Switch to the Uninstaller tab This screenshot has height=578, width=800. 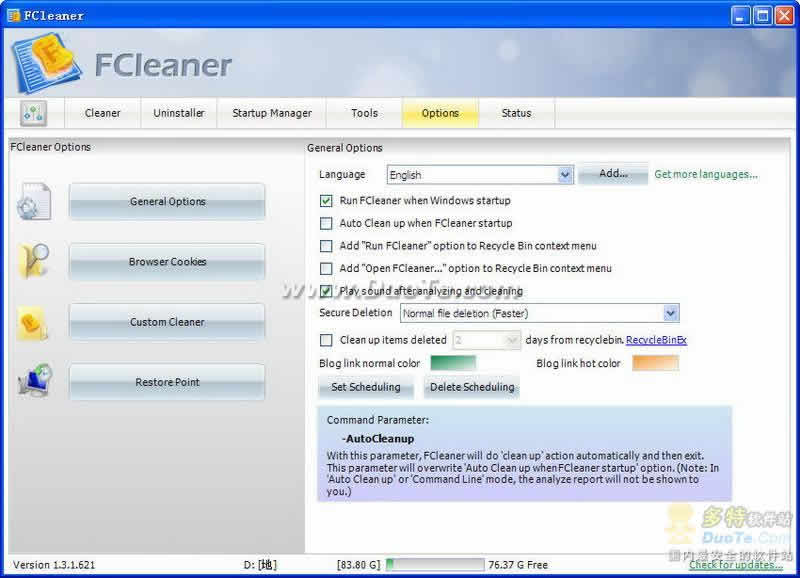[x=179, y=113]
